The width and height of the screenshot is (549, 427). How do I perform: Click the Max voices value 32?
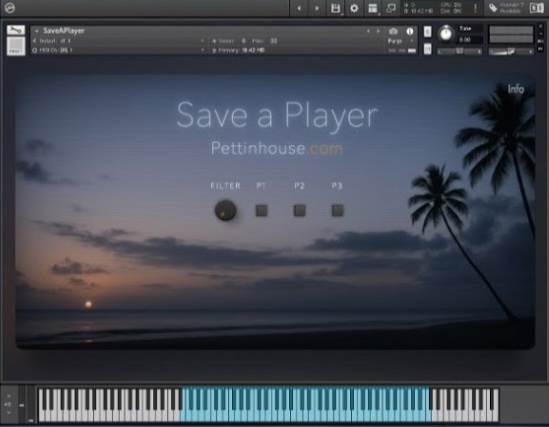pyautogui.click(x=273, y=41)
